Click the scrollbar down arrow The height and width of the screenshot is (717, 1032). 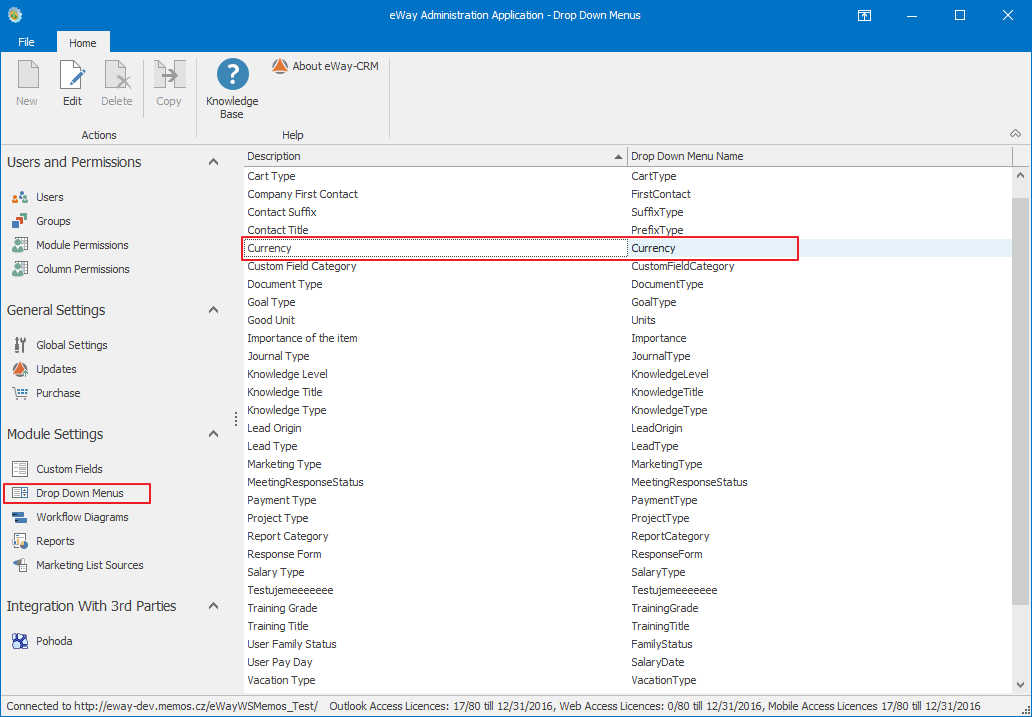[x=1021, y=685]
